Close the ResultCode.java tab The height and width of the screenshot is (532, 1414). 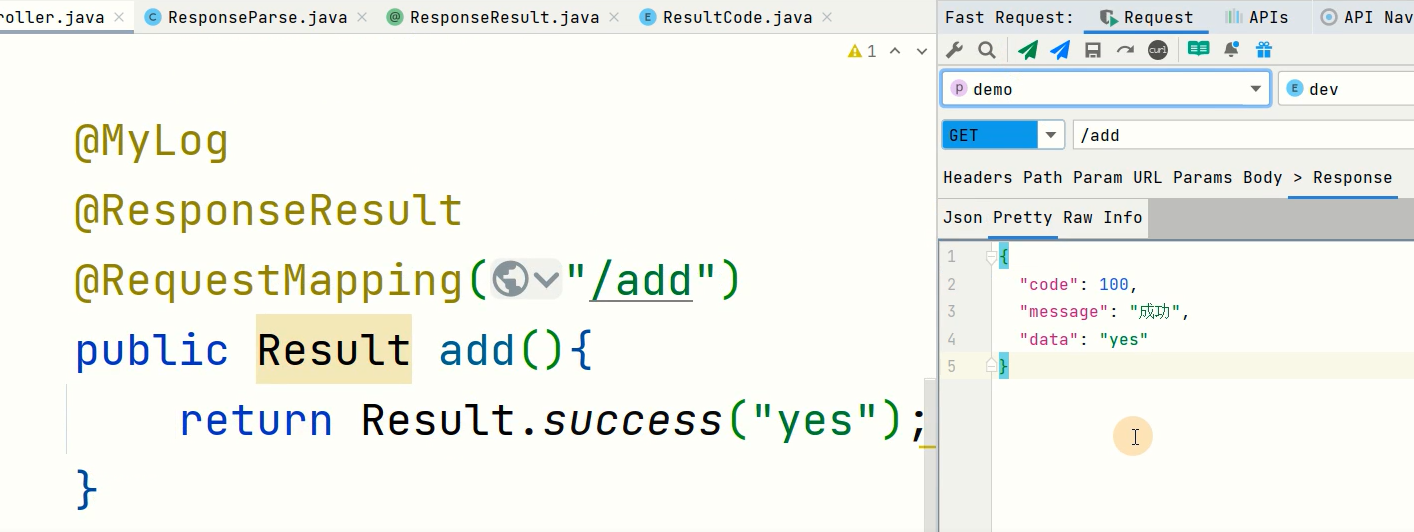tap(828, 17)
